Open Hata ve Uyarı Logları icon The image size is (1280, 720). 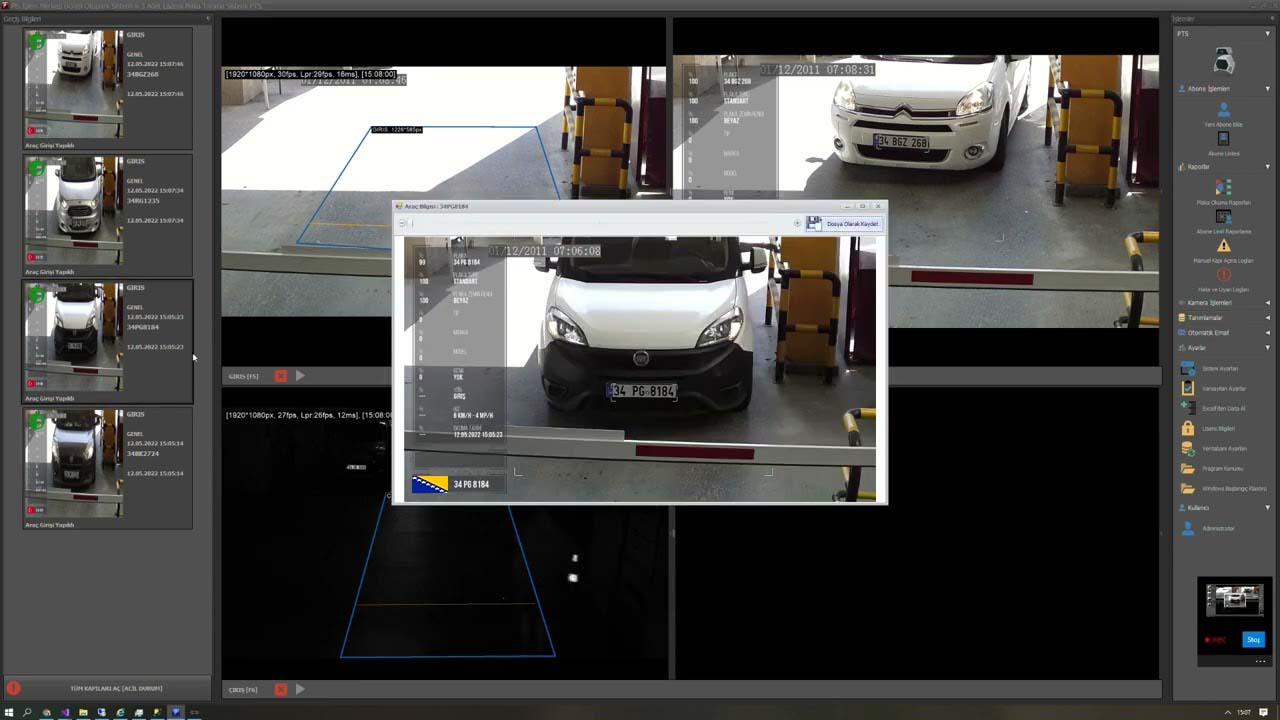click(1223, 275)
